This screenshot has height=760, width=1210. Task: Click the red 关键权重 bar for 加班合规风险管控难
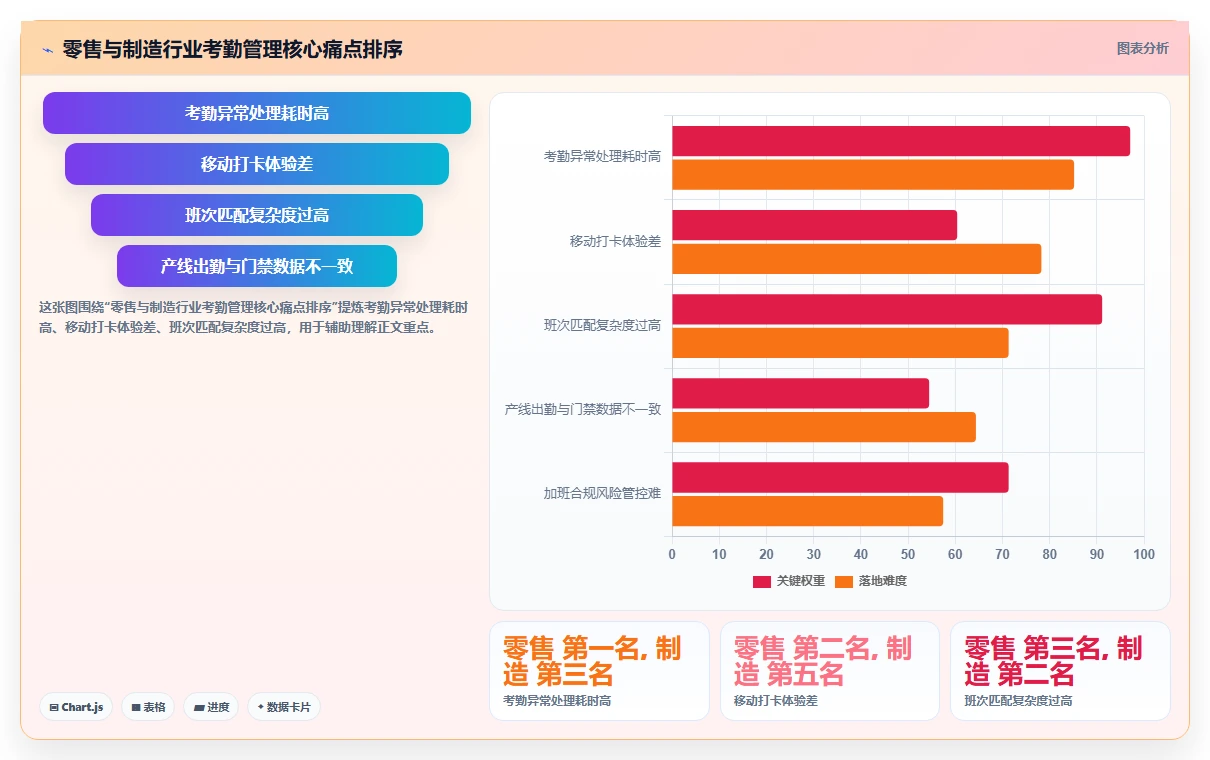tap(840, 477)
